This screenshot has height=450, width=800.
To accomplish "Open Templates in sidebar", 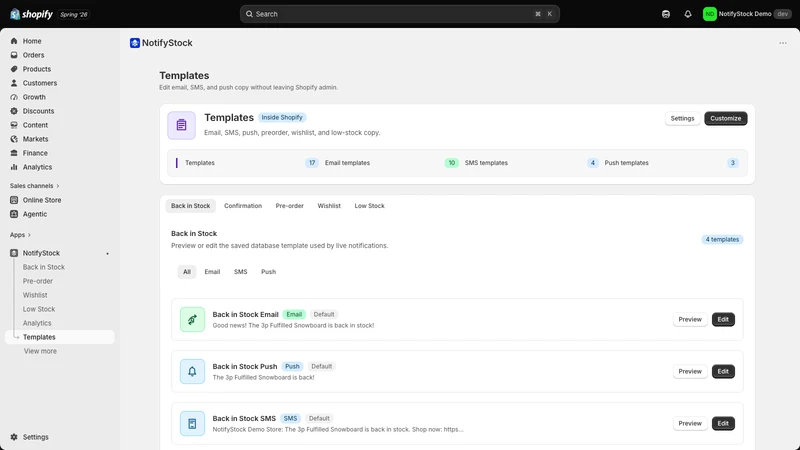I will [x=60, y=337].
